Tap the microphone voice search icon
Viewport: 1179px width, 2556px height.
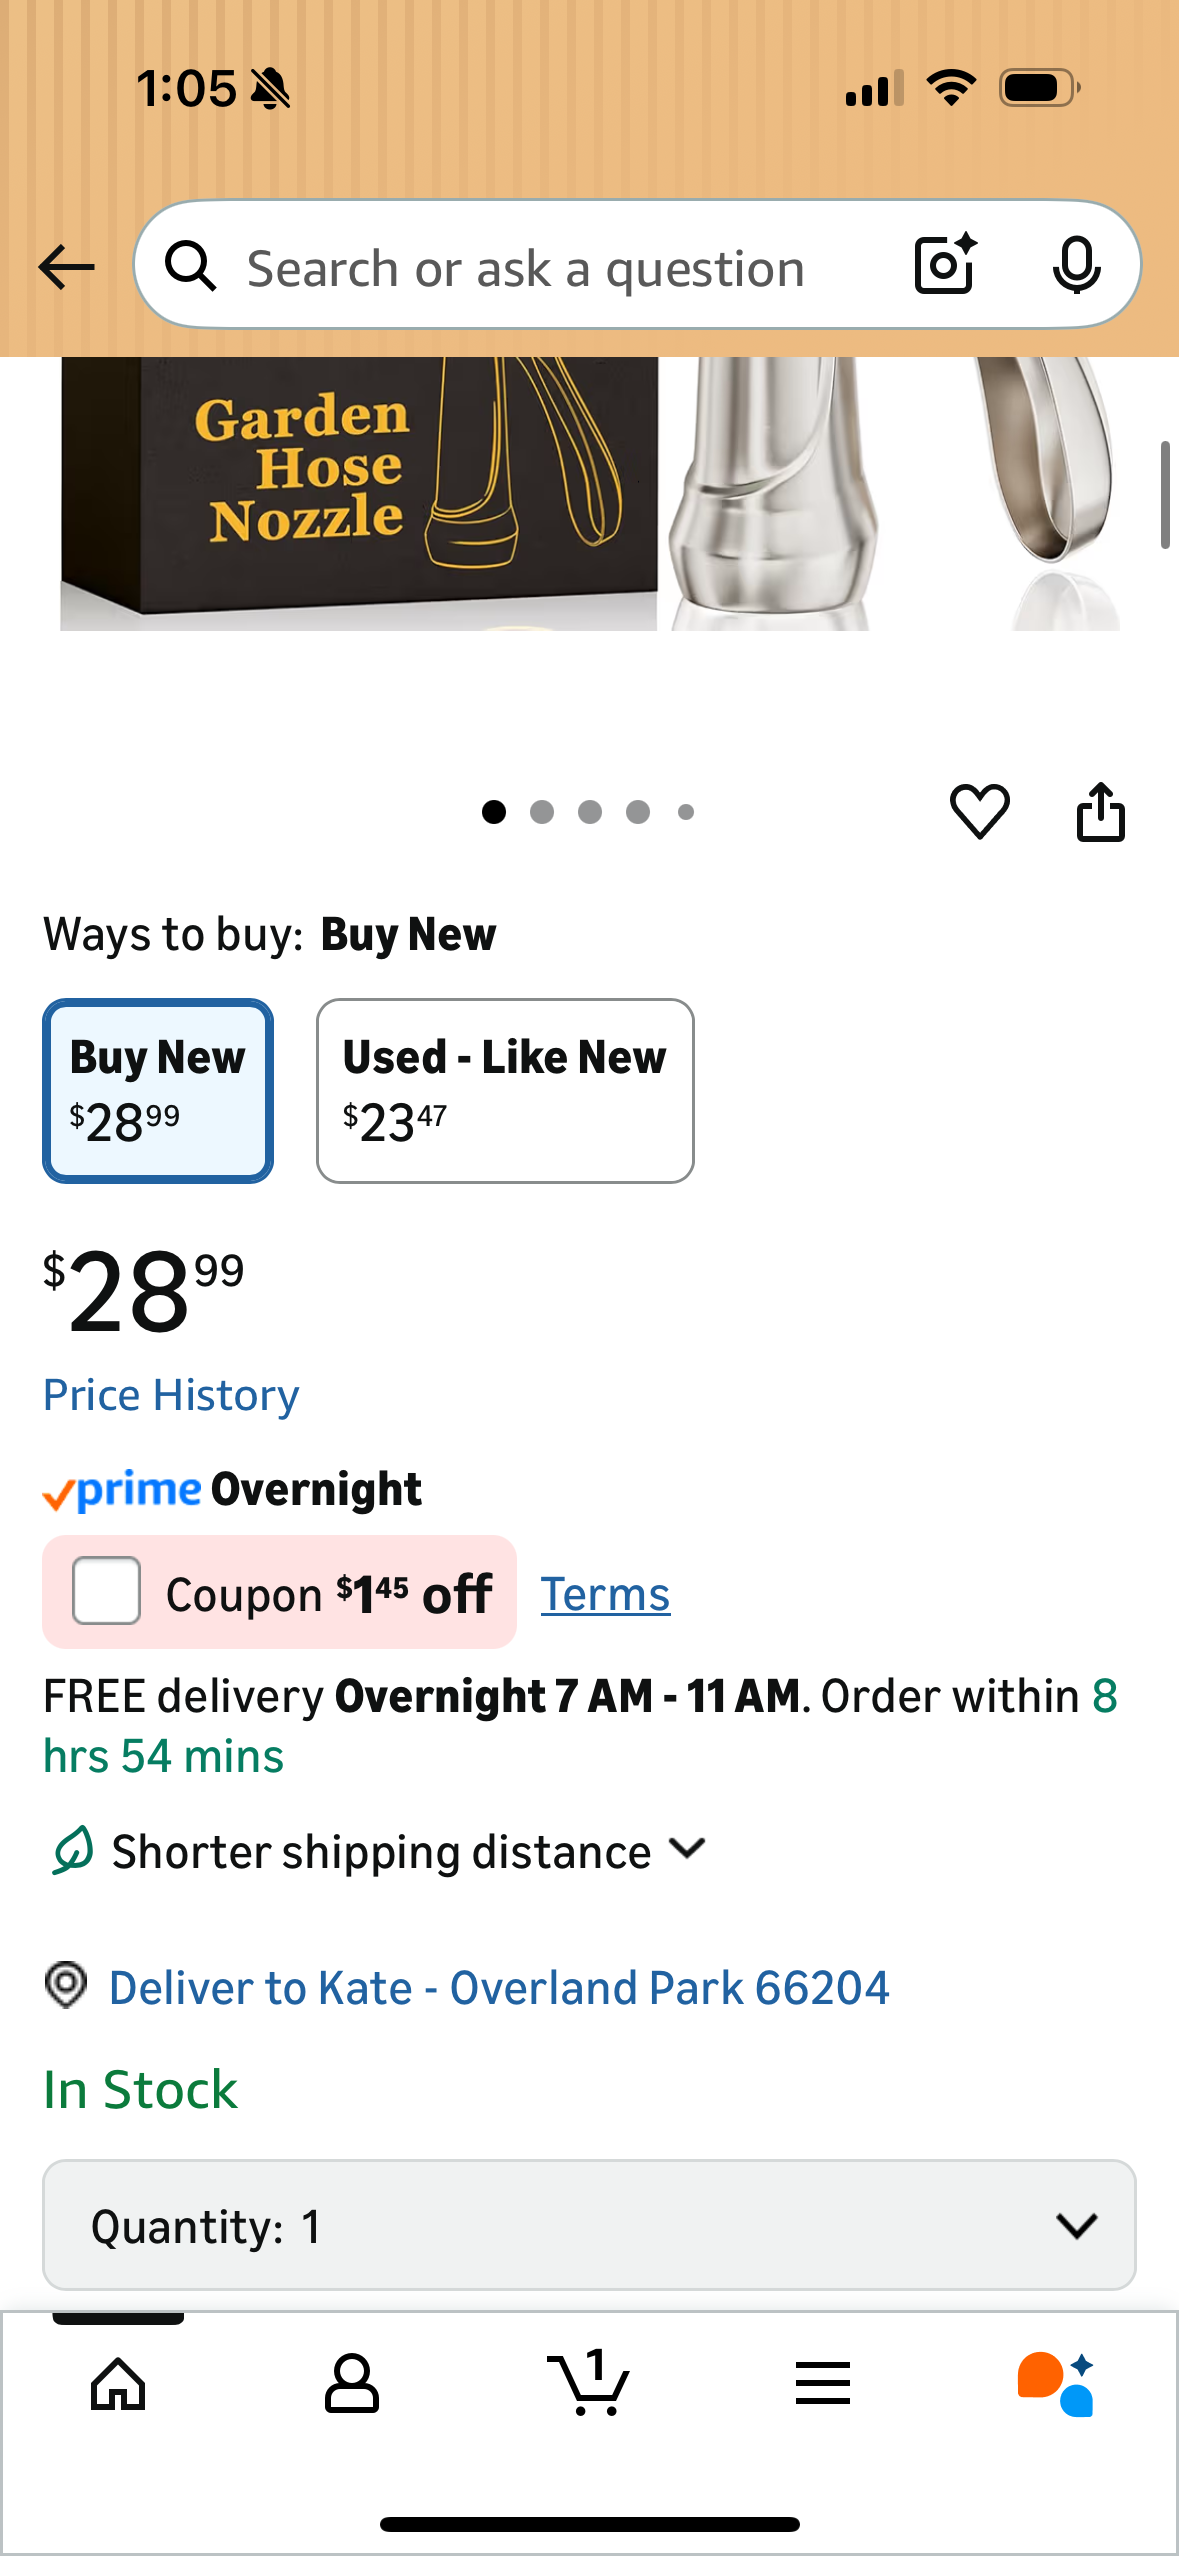[x=1076, y=265]
